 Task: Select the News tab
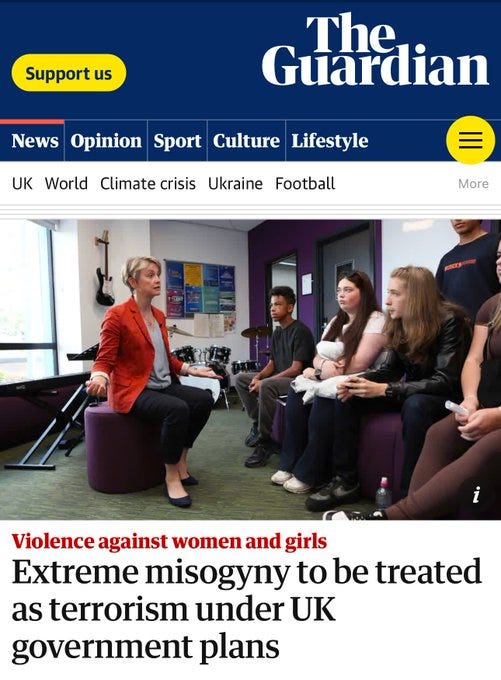pos(35,141)
